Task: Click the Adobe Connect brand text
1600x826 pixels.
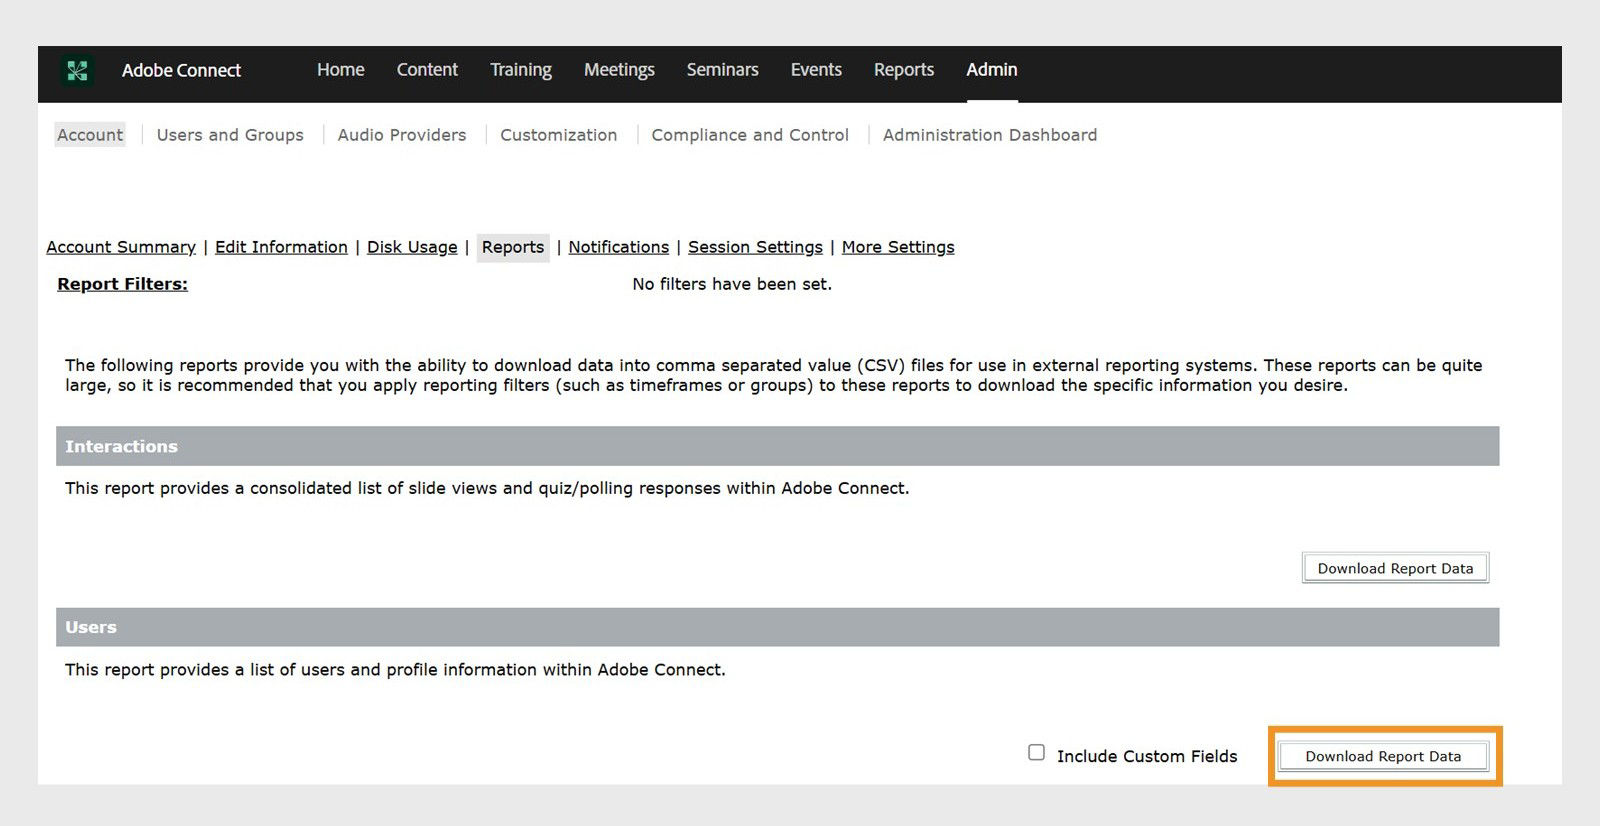Action: tap(181, 70)
